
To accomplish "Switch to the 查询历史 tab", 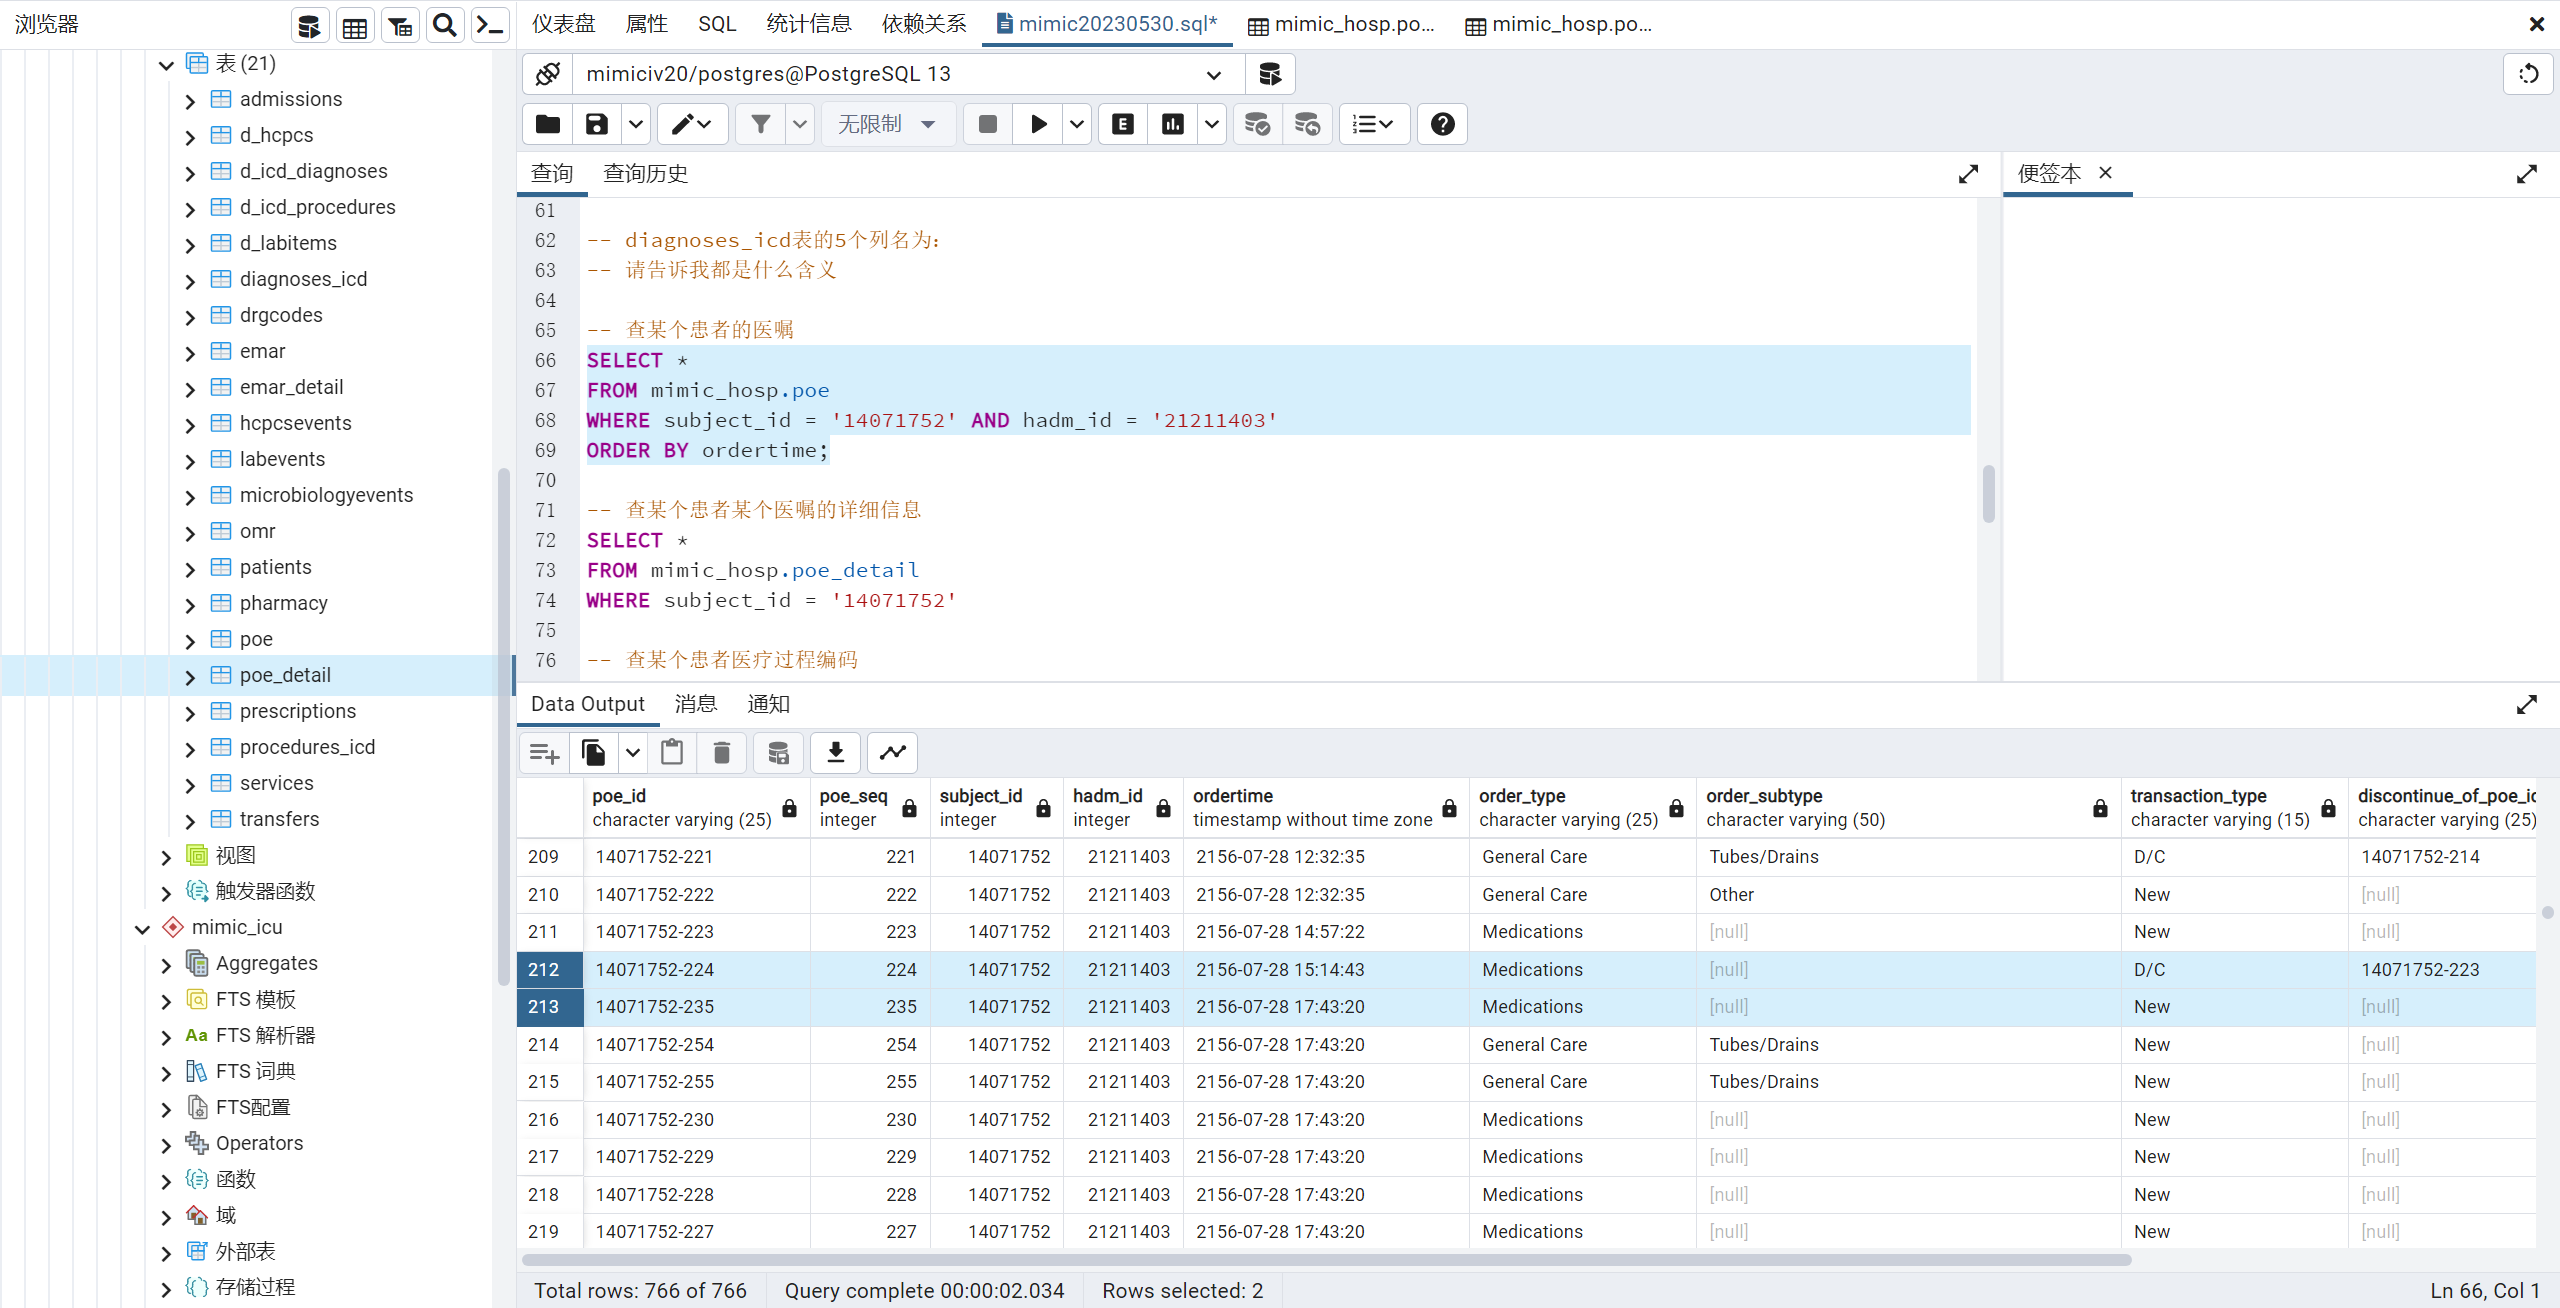I will click(645, 174).
